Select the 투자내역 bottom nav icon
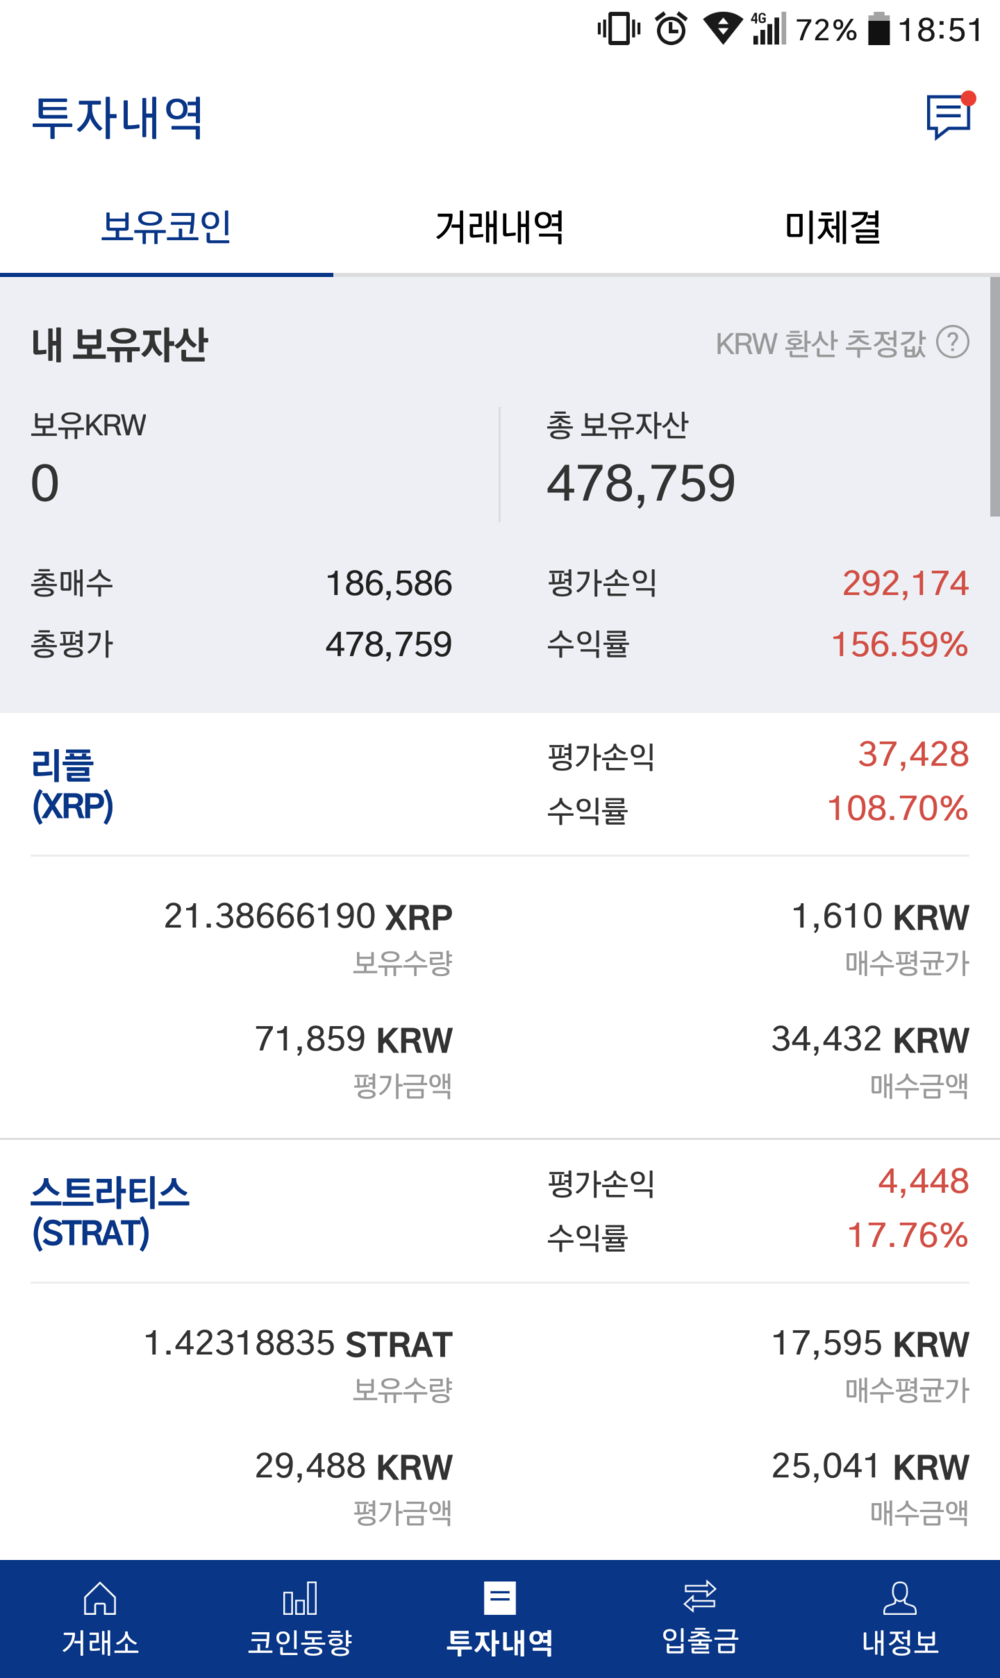Image resolution: width=1000 pixels, height=1678 pixels. [500, 1599]
